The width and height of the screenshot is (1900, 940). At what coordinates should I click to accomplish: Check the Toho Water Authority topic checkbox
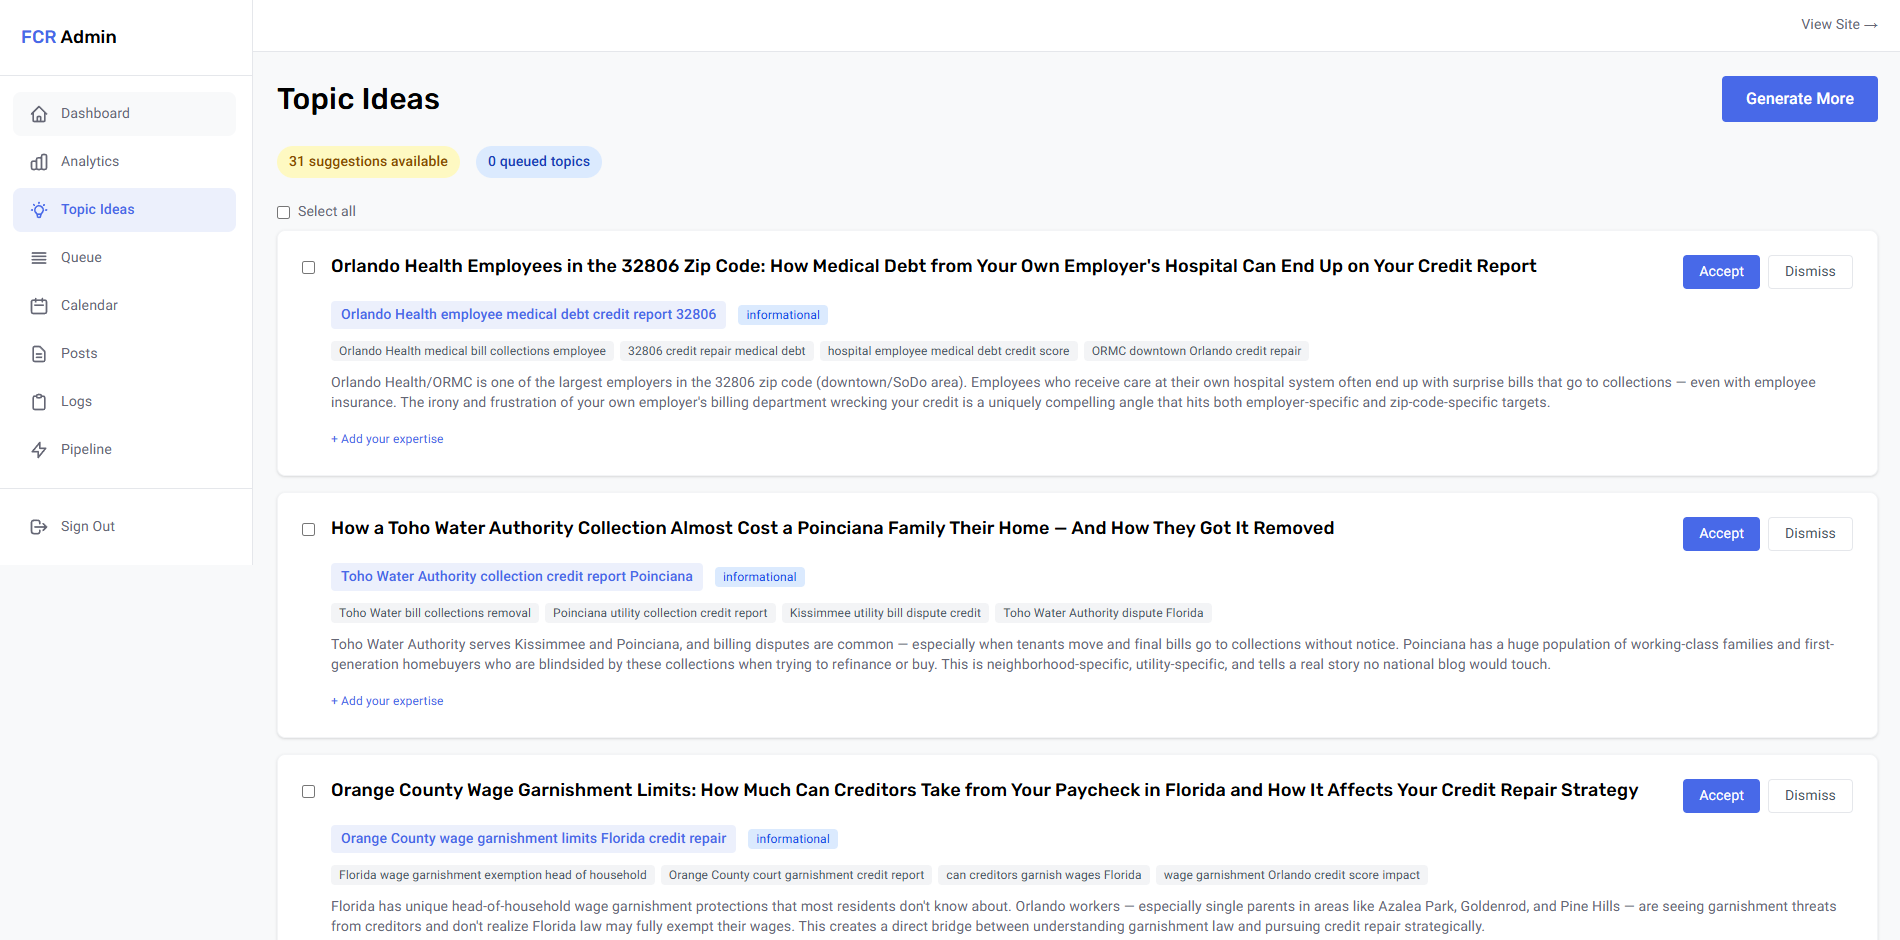click(309, 529)
